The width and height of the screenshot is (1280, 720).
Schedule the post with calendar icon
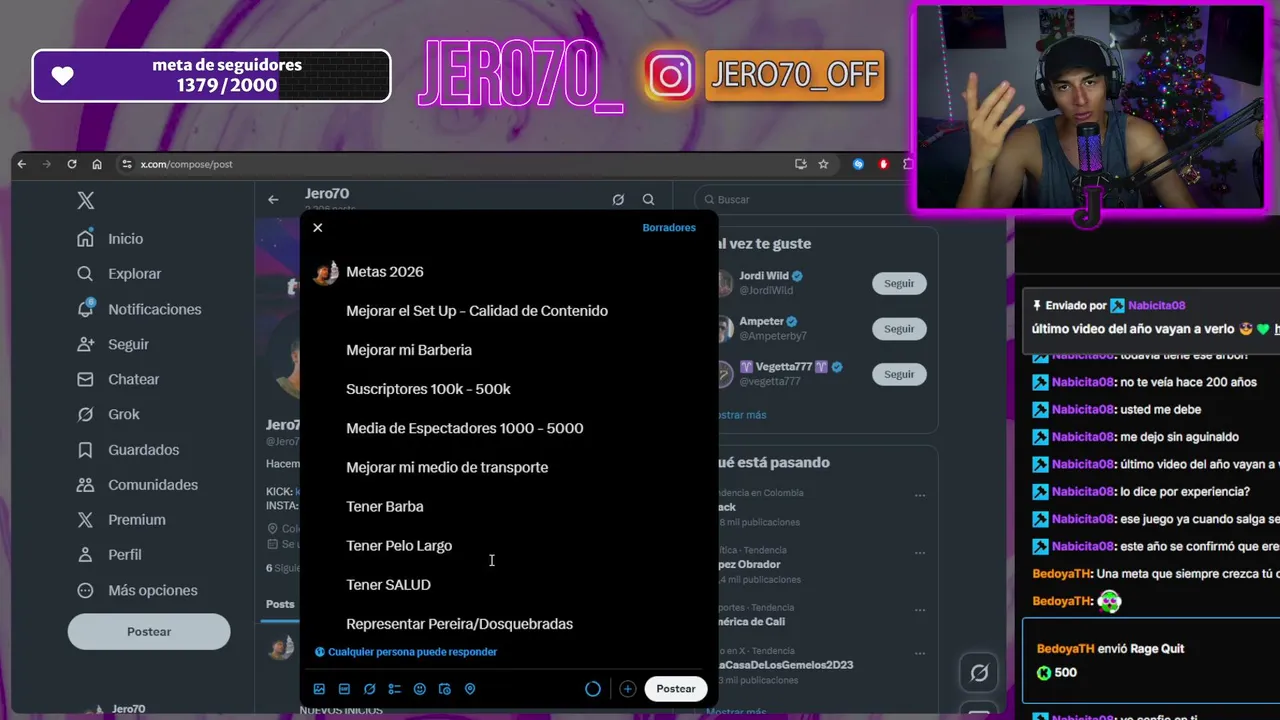point(445,689)
